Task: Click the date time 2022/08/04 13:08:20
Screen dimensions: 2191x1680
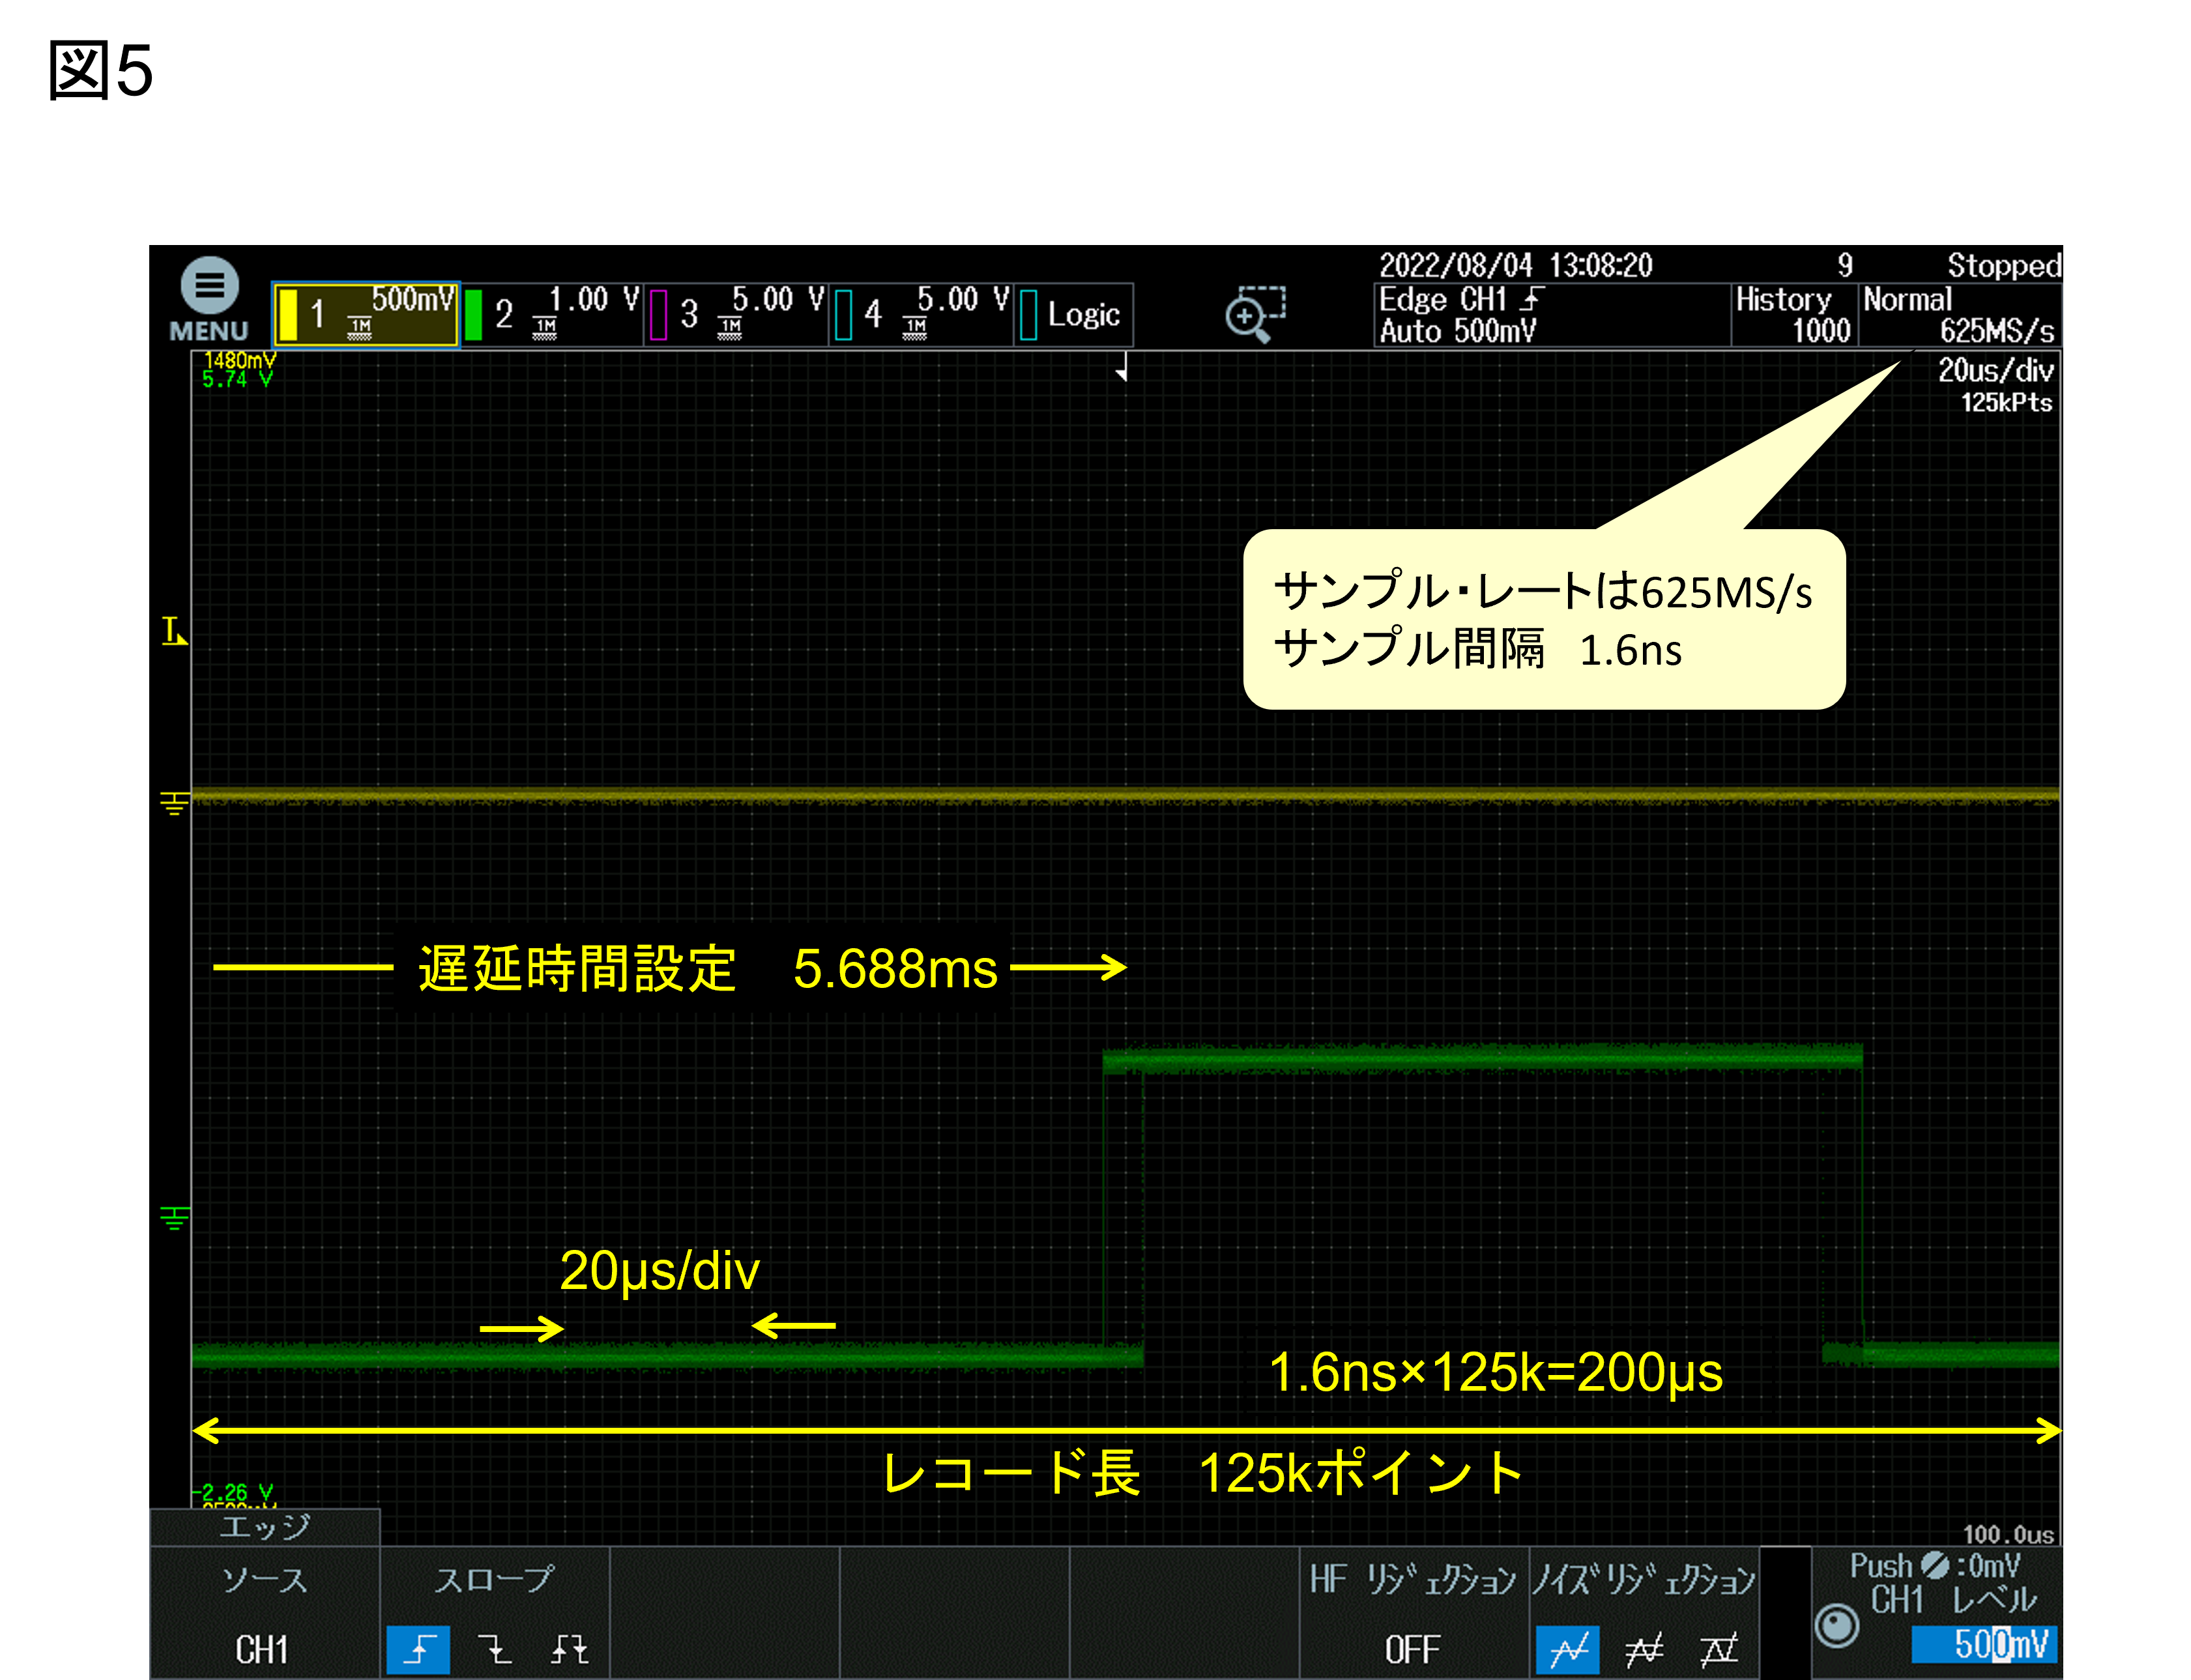Action: coord(1515,265)
